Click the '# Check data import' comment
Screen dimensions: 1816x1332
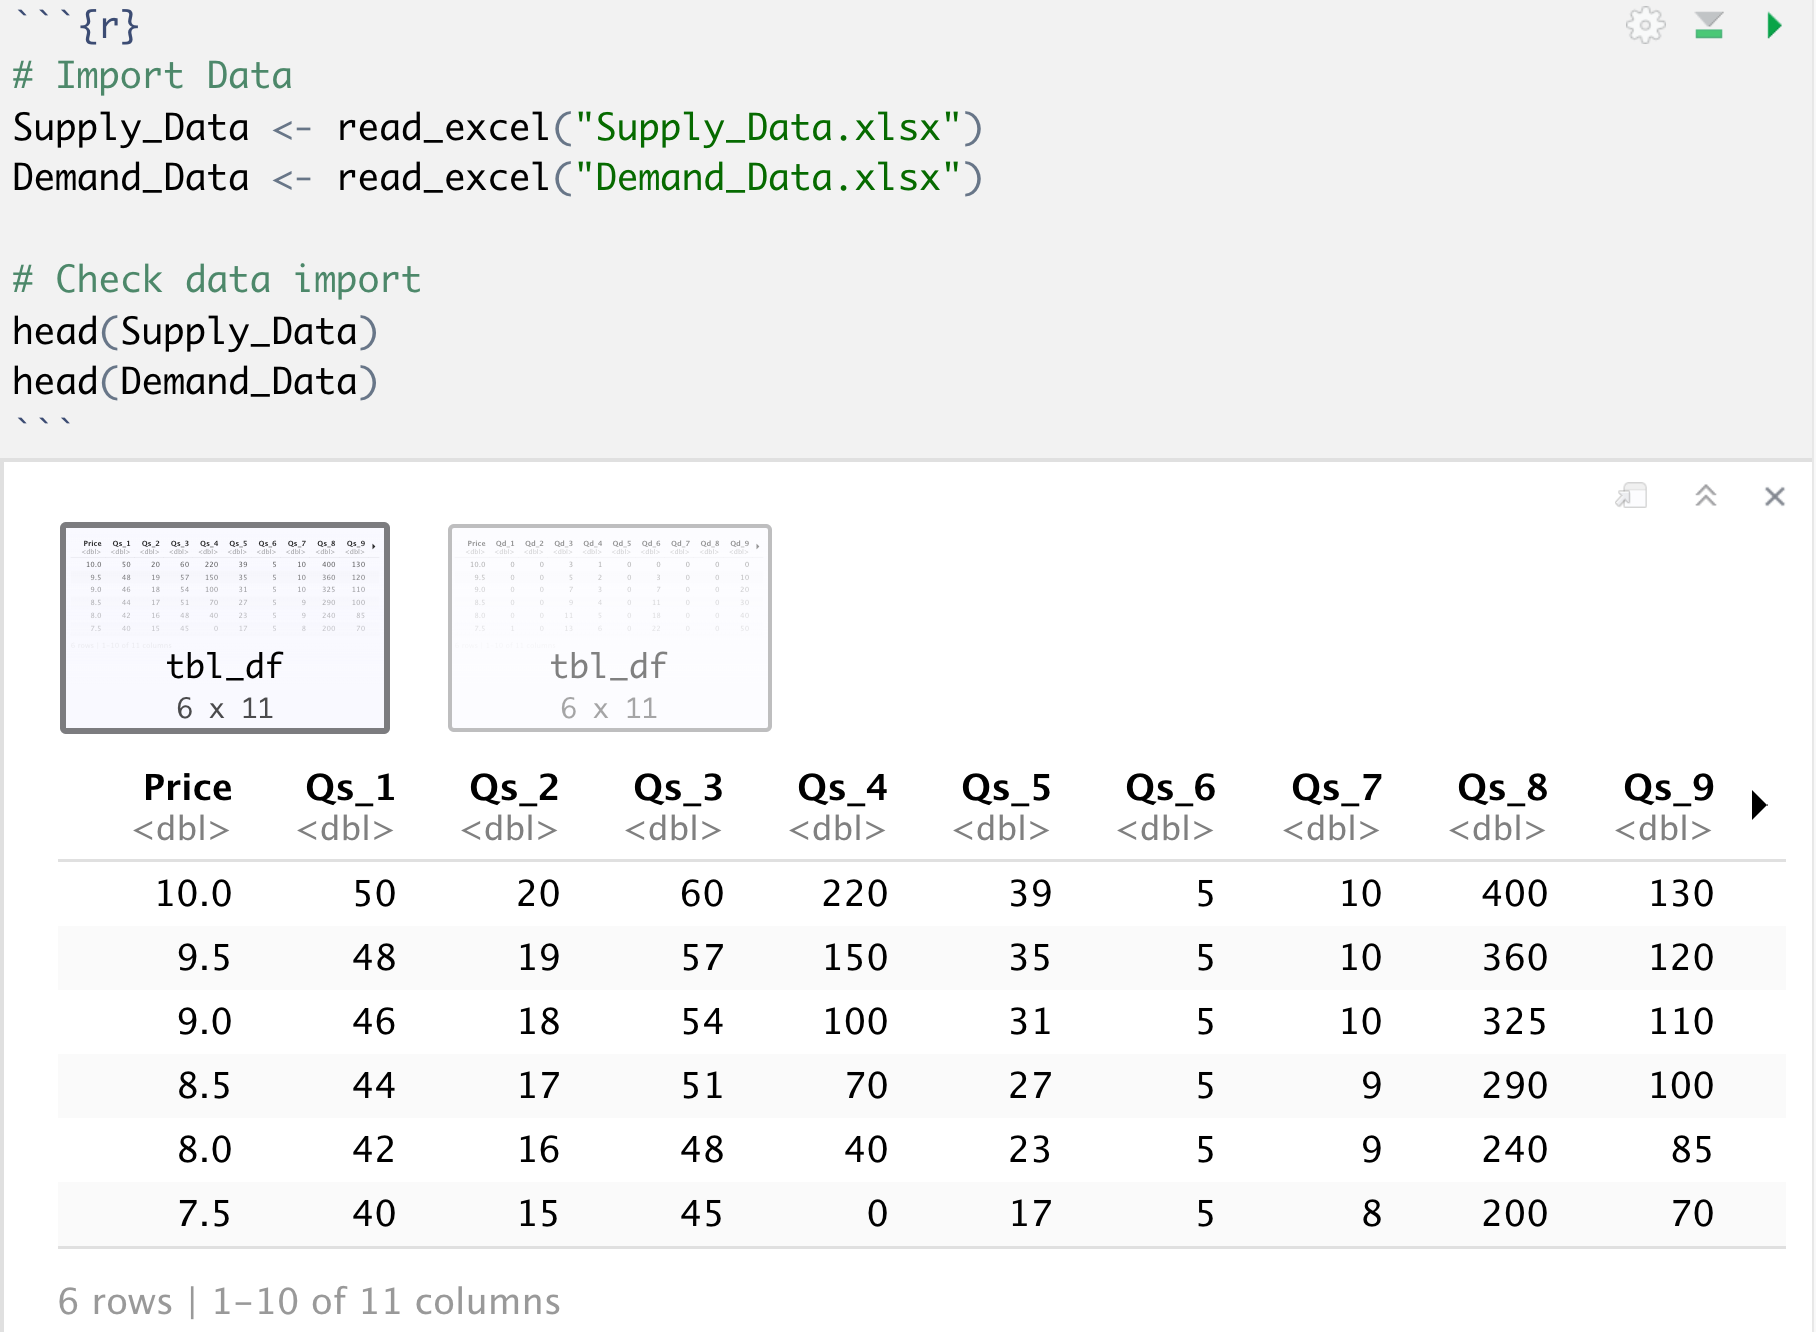point(216,280)
